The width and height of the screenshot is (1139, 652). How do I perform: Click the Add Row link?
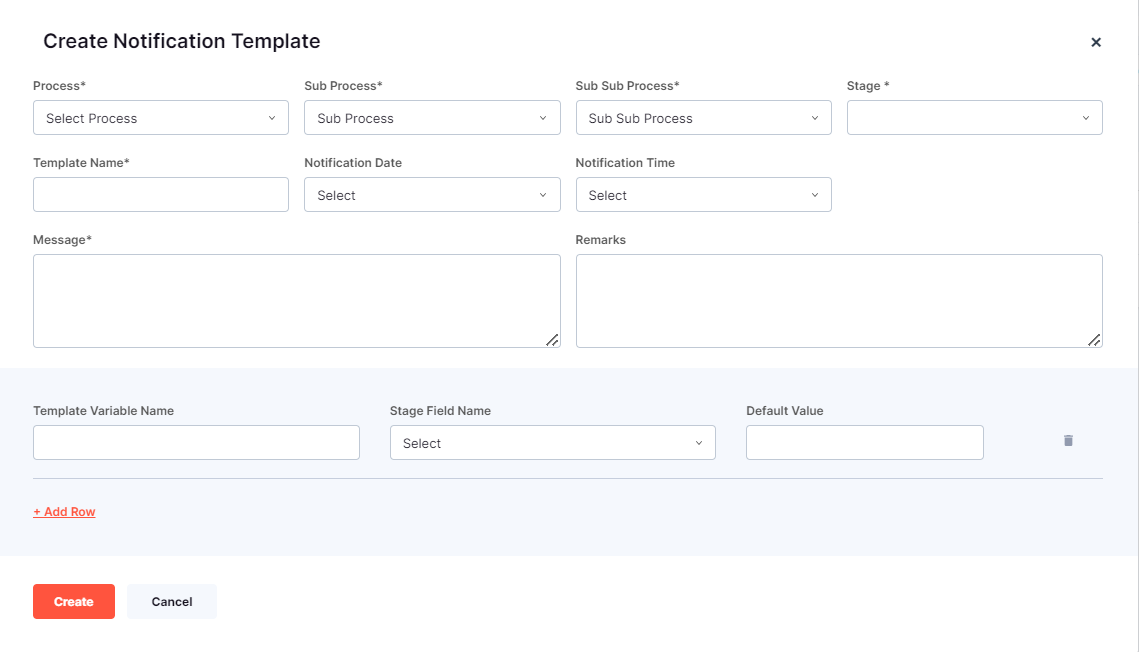(64, 511)
